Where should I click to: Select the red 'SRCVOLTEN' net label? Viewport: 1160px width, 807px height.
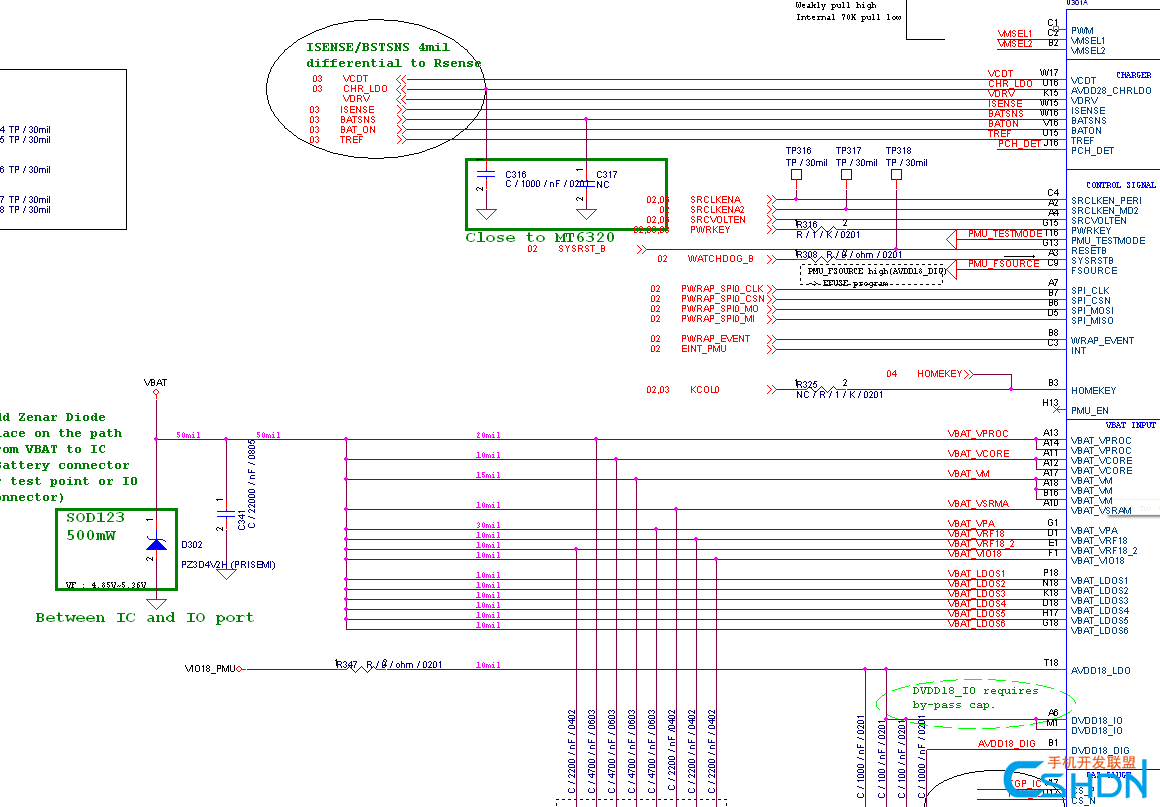click(x=718, y=220)
